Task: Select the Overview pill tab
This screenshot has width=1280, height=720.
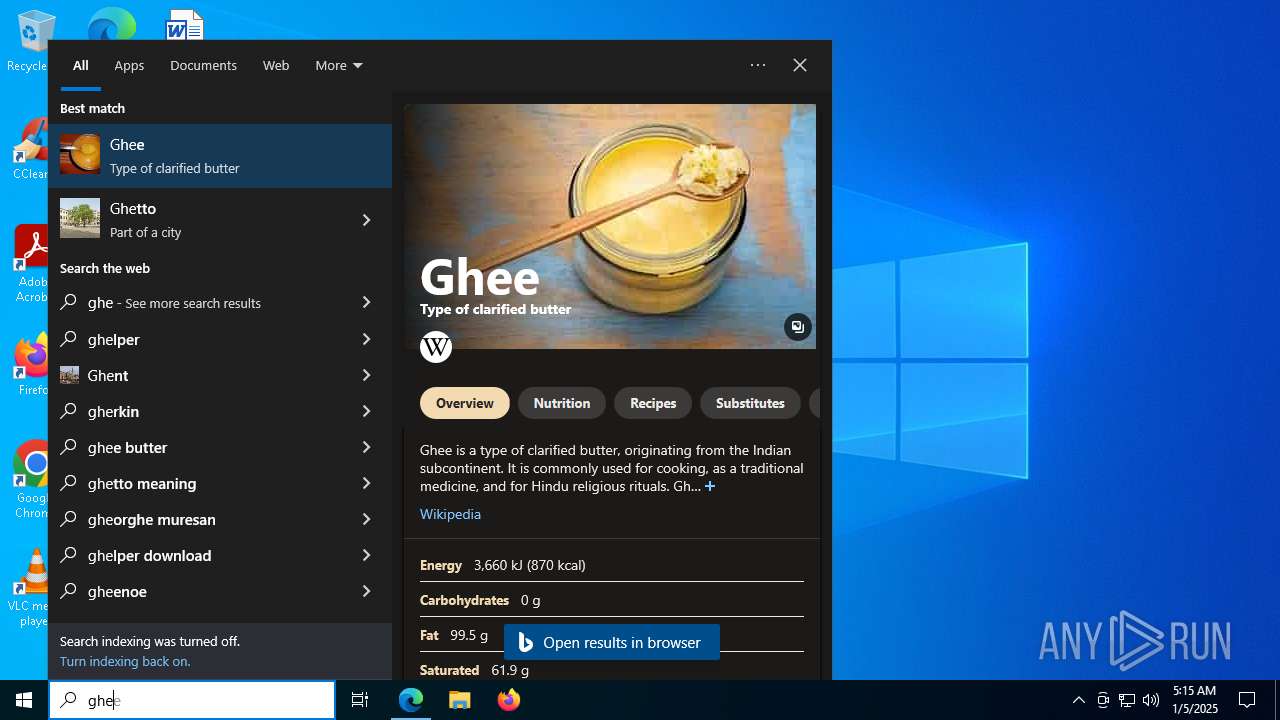Action: click(465, 403)
